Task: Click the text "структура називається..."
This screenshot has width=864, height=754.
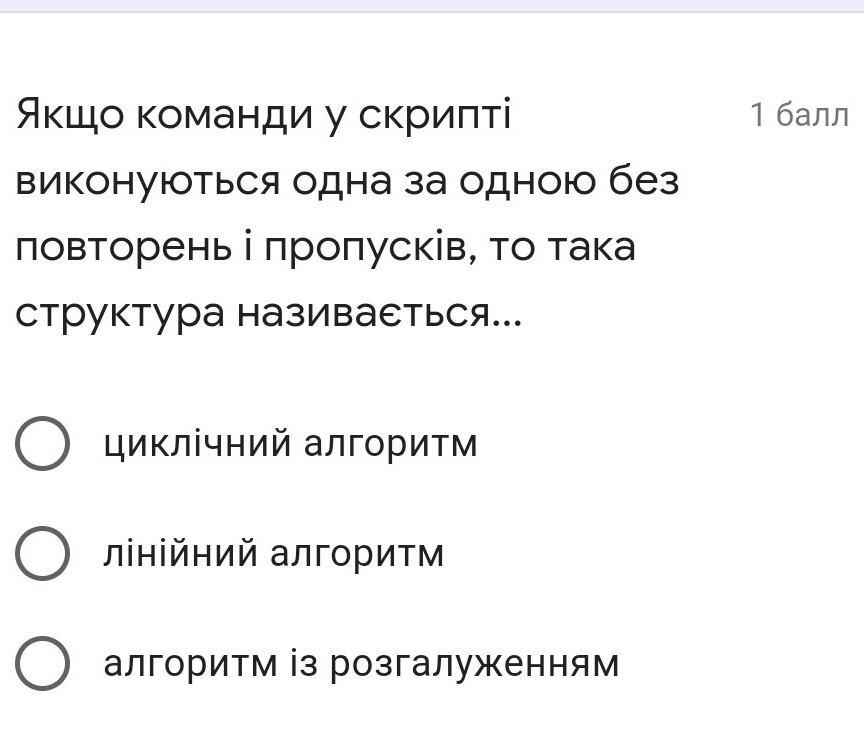Action: [268, 314]
